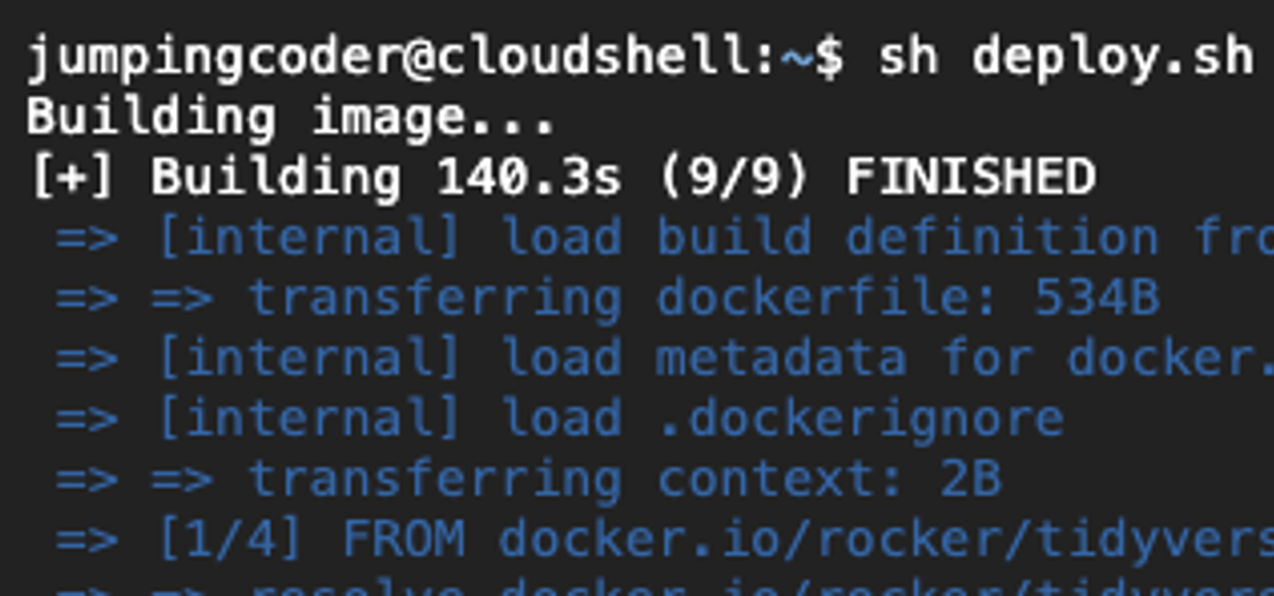Click the jumpingcoder@cloudshell prompt text
The image size is (1274, 596).
(400, 57)
